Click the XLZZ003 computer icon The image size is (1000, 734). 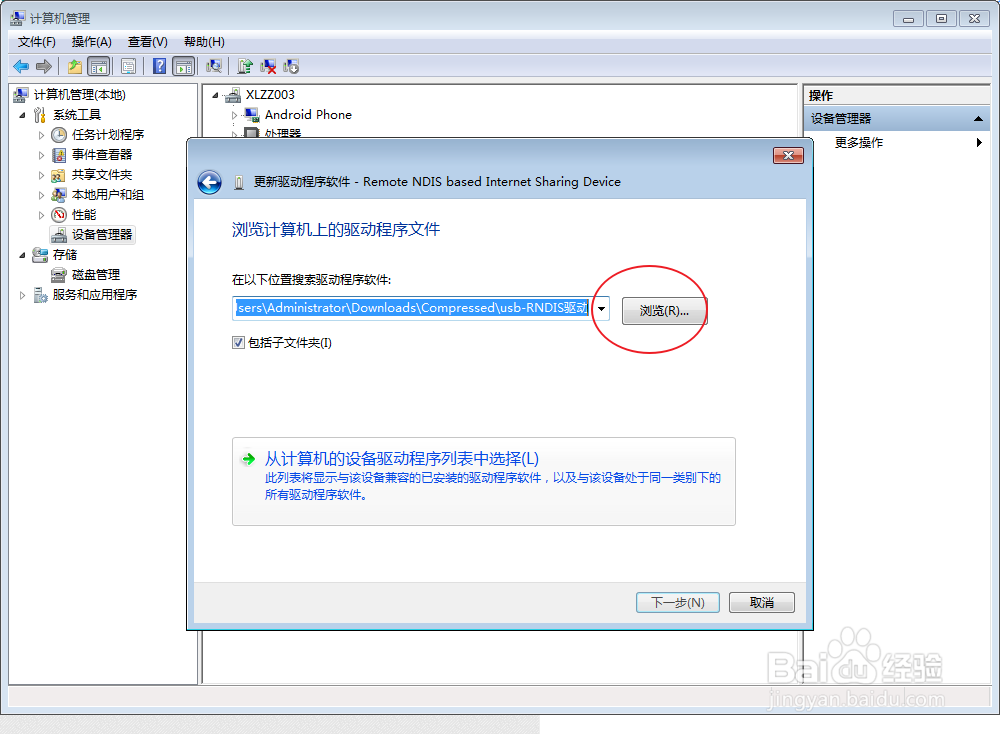[233, 95]
